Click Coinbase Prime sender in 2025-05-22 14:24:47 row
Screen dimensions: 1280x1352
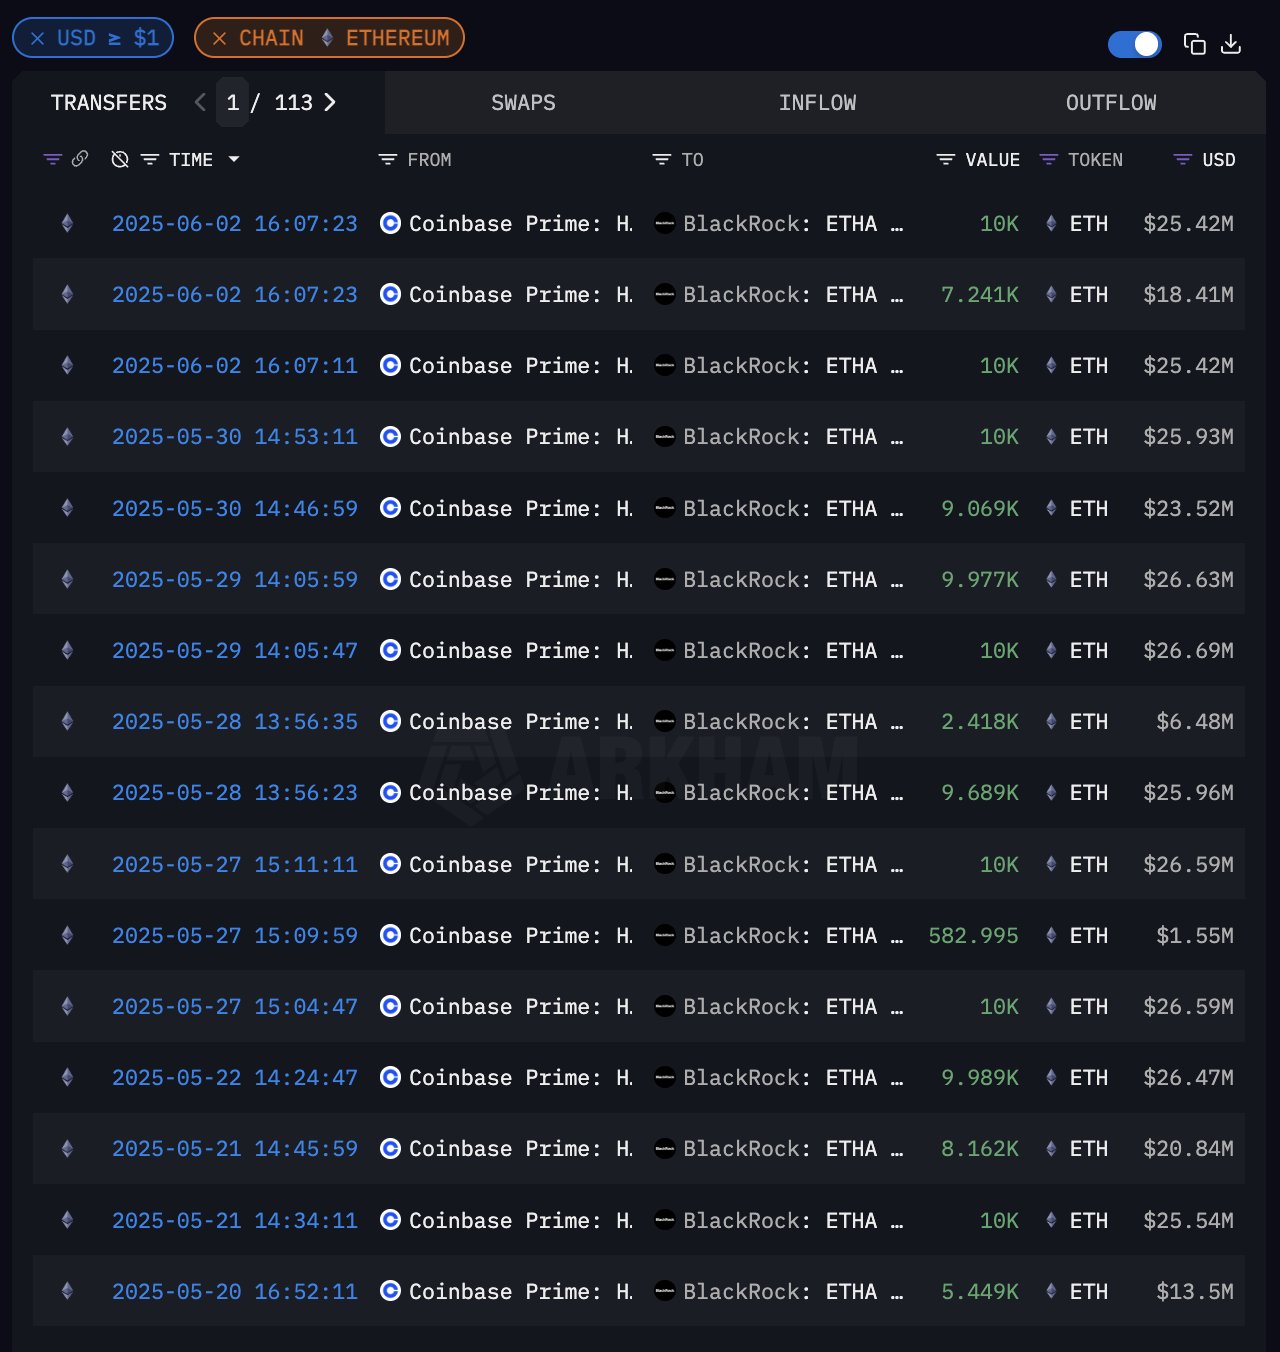click(520, 1078)
